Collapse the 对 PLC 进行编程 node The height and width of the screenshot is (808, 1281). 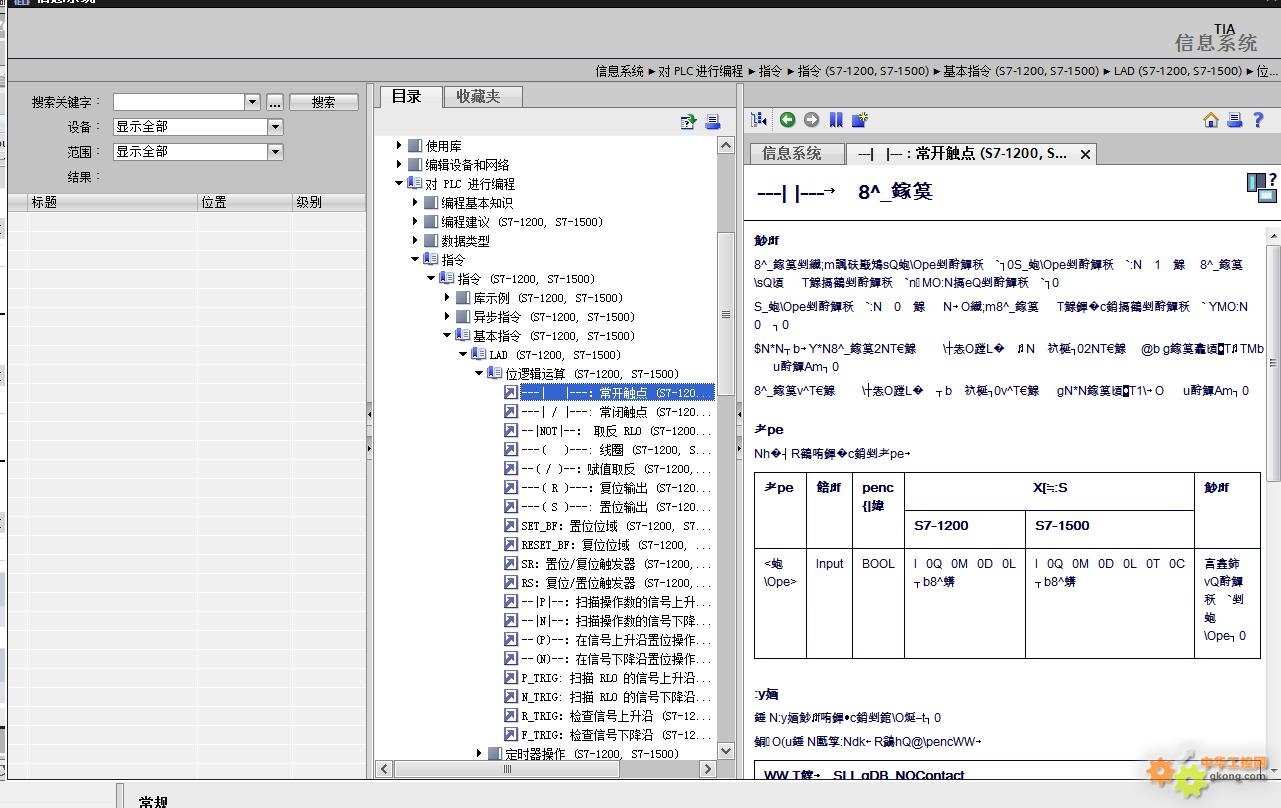(x=399, y=184)
